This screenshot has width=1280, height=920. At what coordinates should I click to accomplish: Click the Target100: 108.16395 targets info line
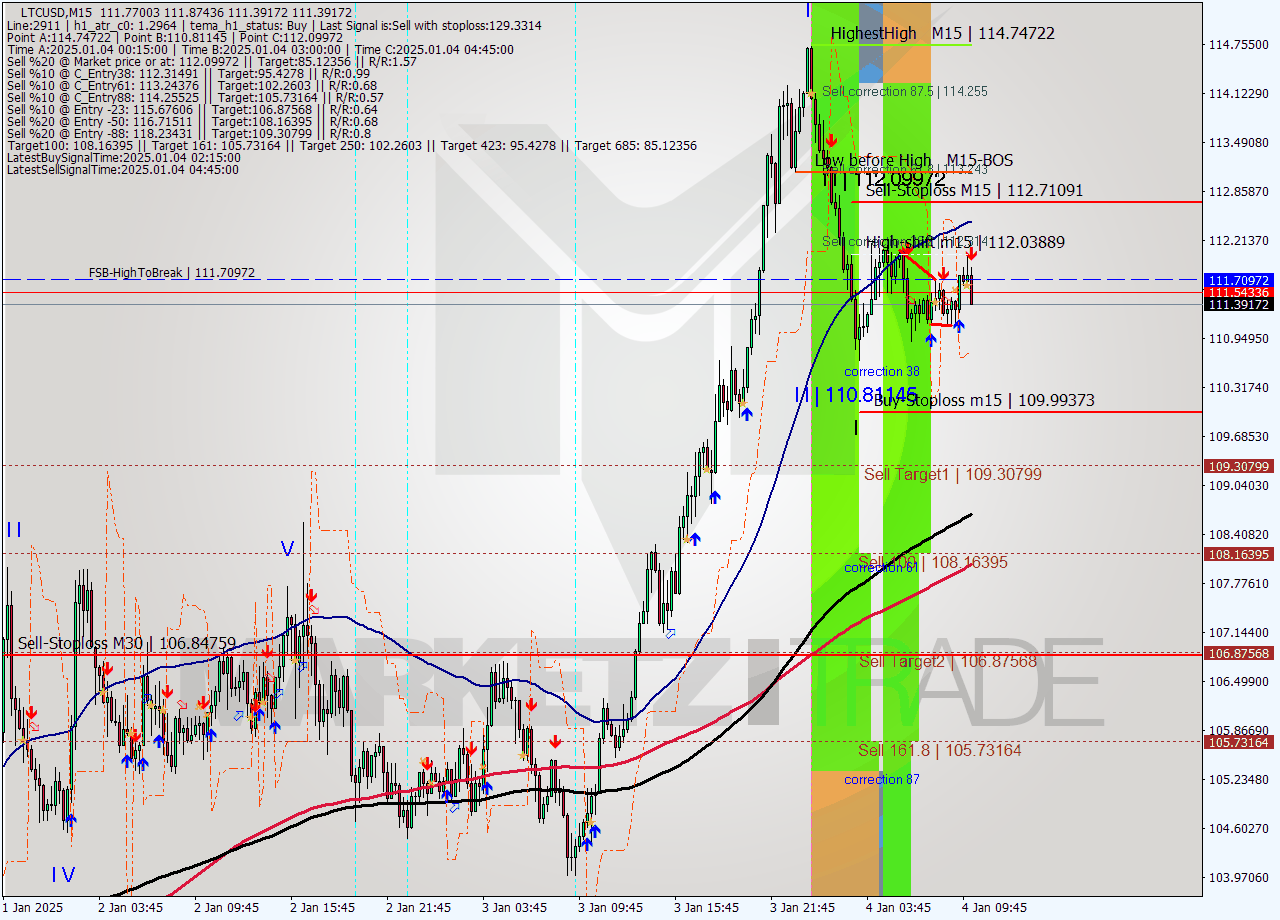pyautogui.click(x=351, y=146)
